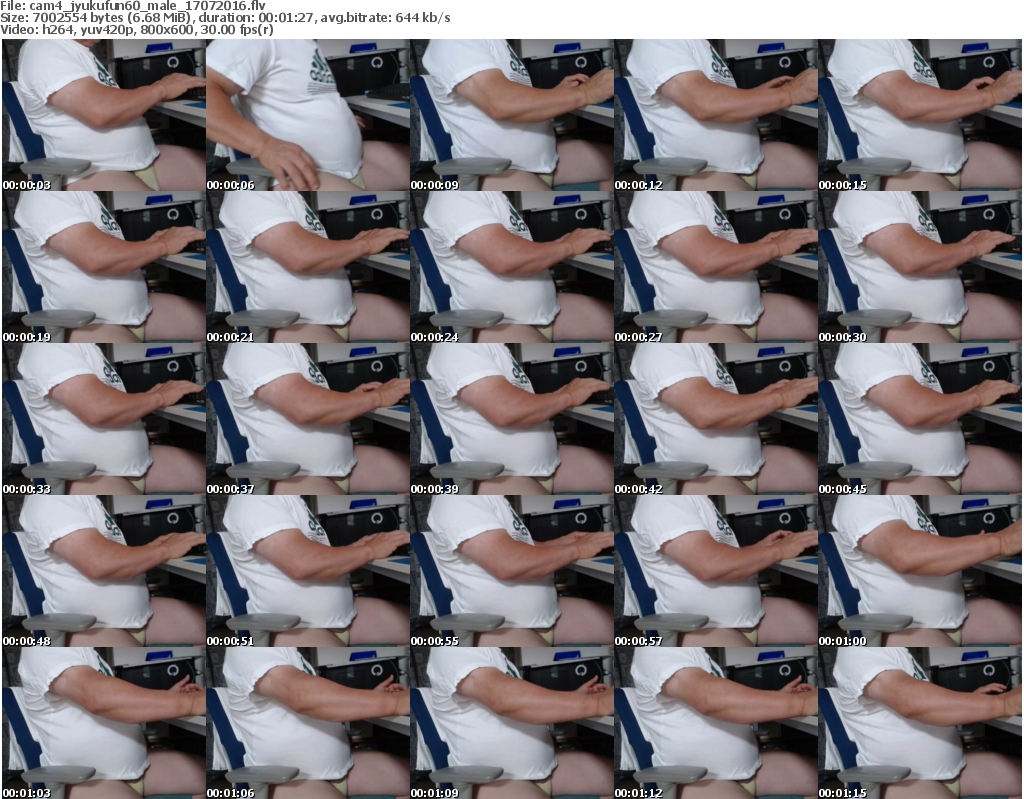The height and width of the screenshot is (799, 1024).
Task: Select thumbnail frame at 00:00:03
Action: point(104,115)
